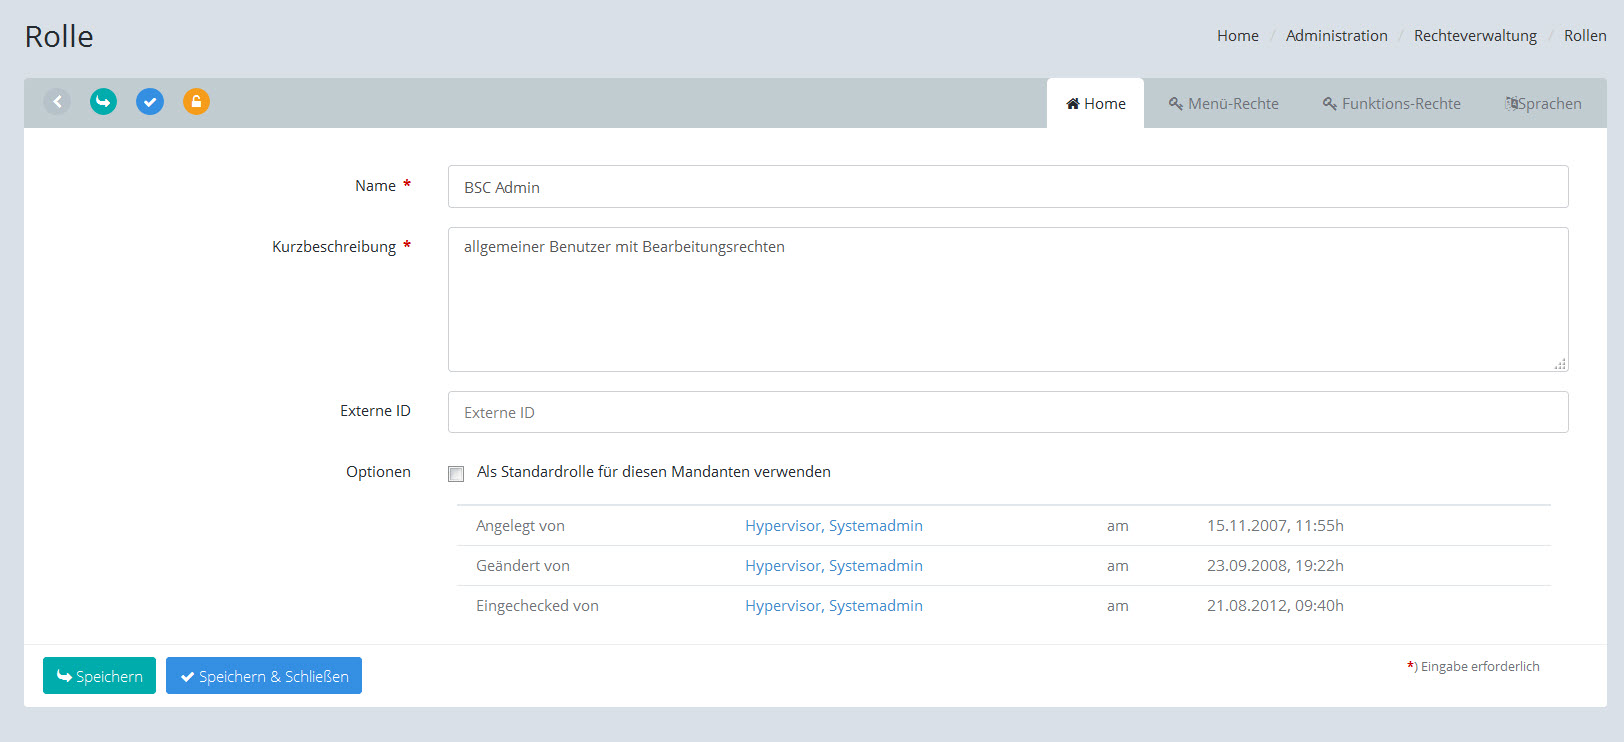Grab the Kurzbeschreibung textarea resize handle
The width and height of the screenshot is (1624, 742).
[x=1560, y=364]
